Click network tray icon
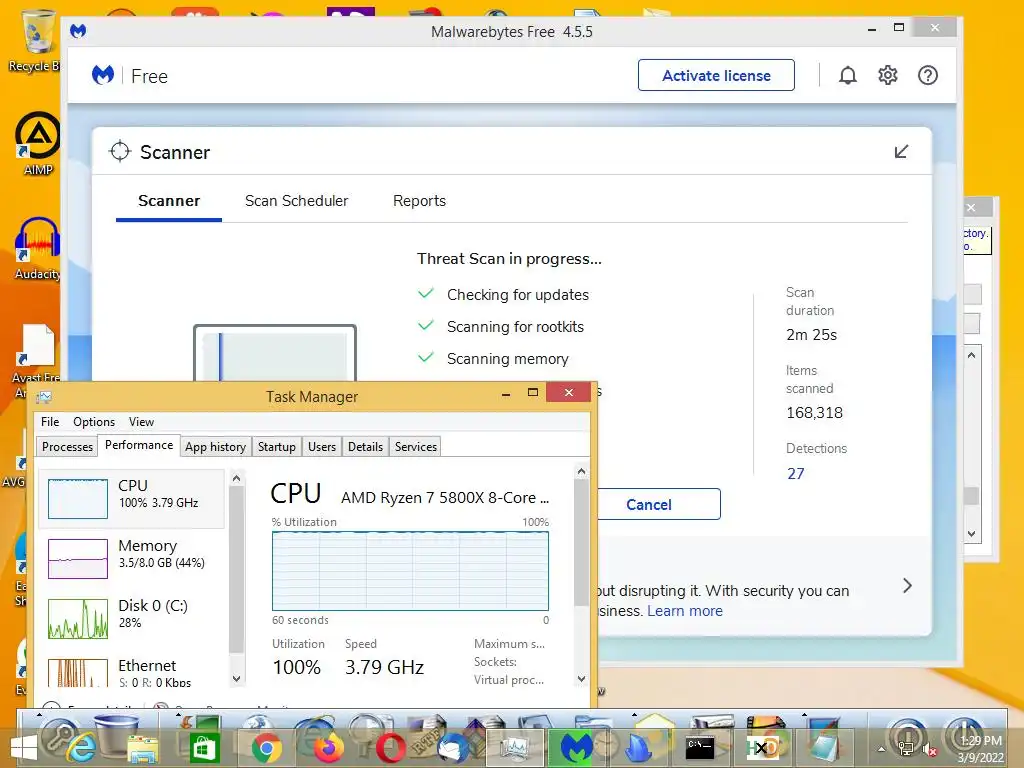The height and width of the screenshot is (768, 1024). point(906,750)
